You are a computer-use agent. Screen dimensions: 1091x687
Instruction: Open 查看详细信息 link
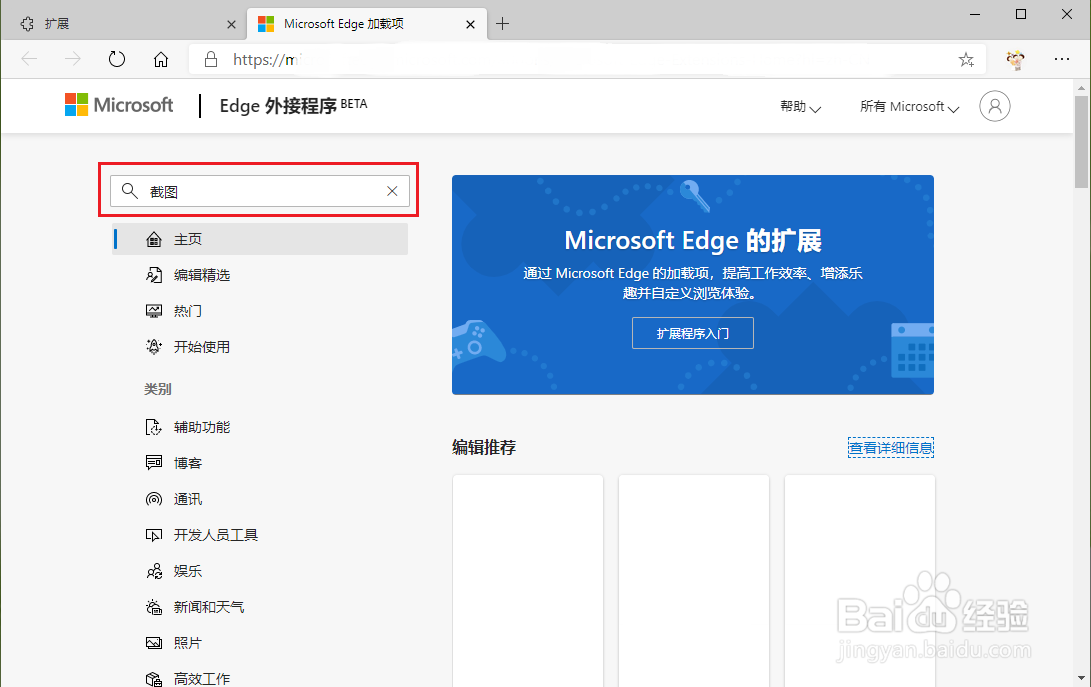click(x=891, y=448)
